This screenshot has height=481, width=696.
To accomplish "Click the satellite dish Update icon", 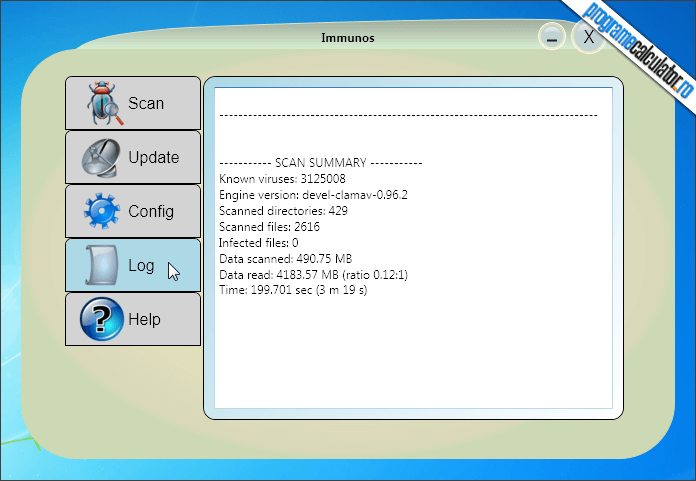I will 101,158.
